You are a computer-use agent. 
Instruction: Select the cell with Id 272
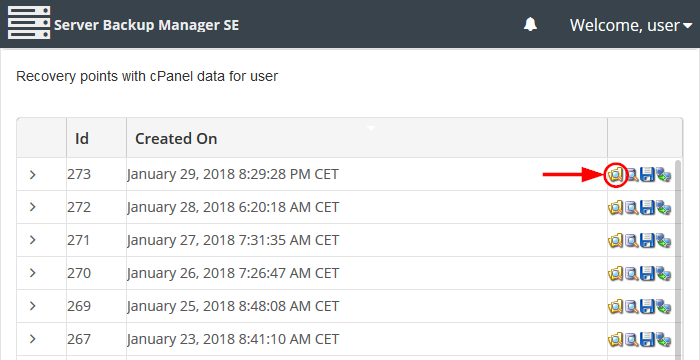point(96,207)
